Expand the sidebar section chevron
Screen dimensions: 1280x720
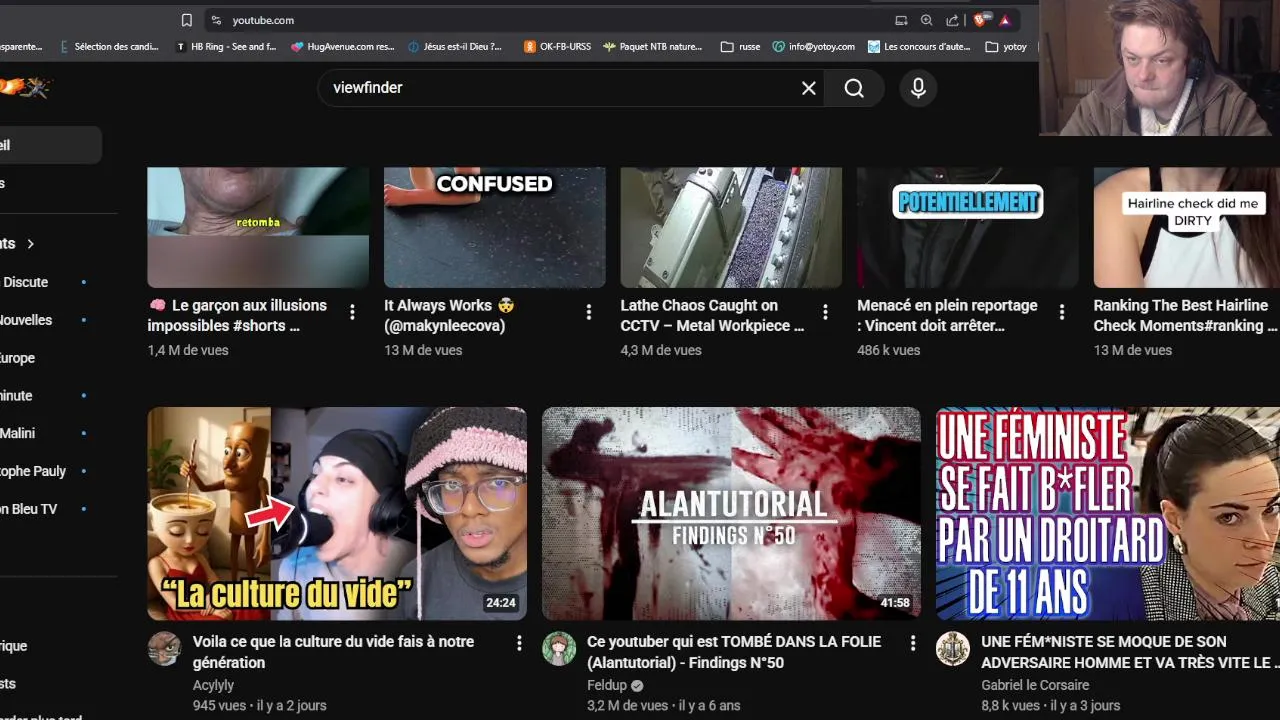pos(31,244)
